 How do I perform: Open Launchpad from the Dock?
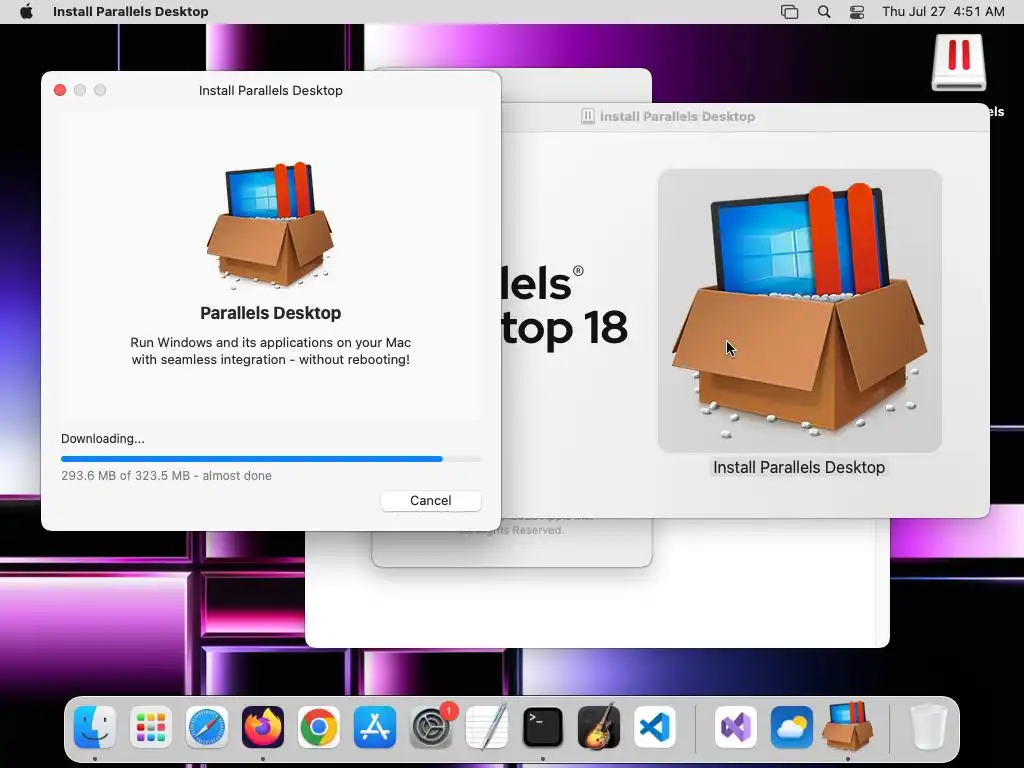151,727
